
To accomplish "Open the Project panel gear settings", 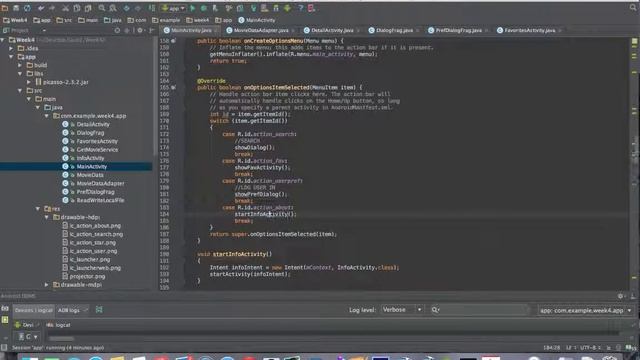I will pos(140,30).
